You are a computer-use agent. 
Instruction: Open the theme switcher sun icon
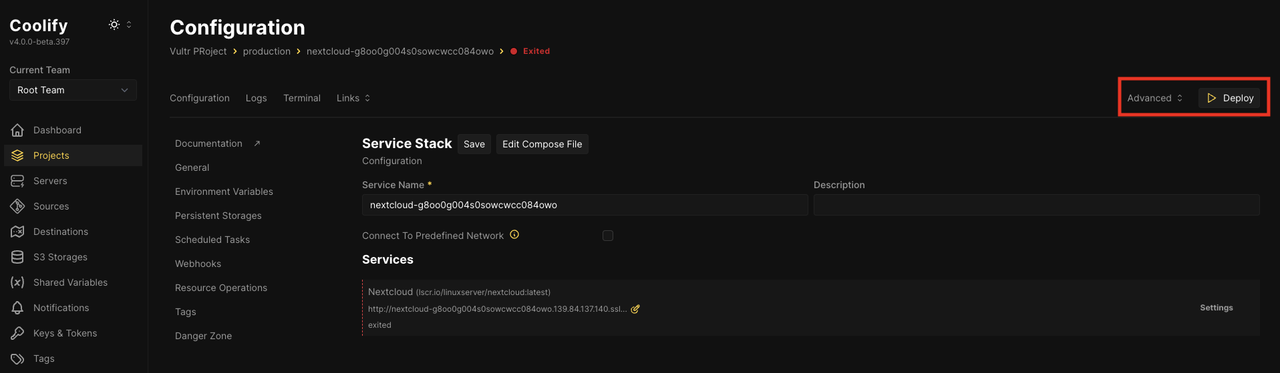[x=114, y=24]
